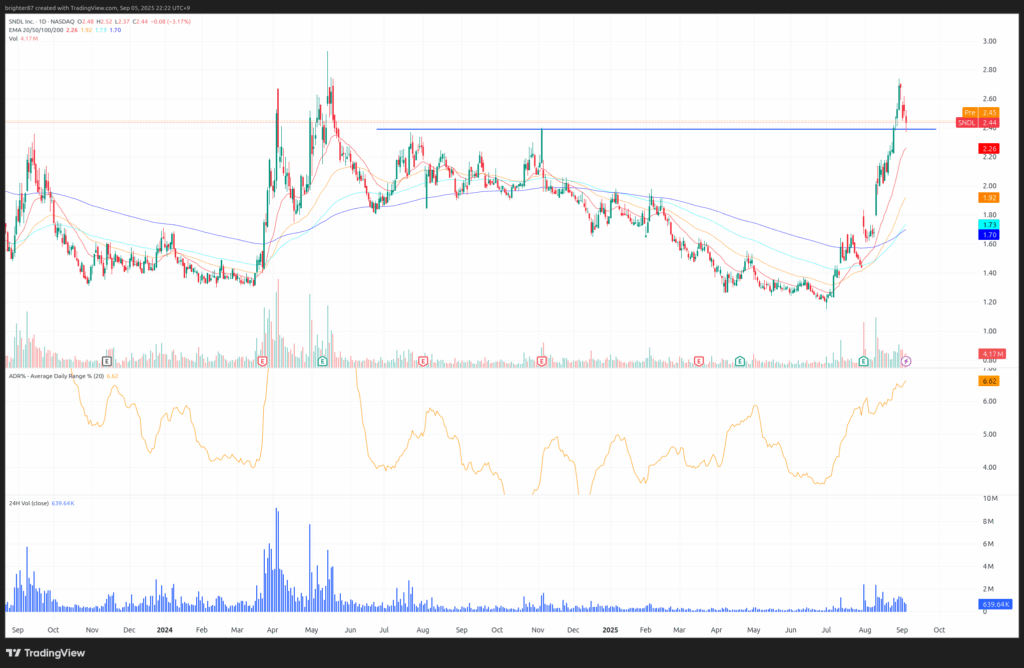Open the green earnings marker in August 2025
Screen dimensions: 1024x668
pos(863,361)
